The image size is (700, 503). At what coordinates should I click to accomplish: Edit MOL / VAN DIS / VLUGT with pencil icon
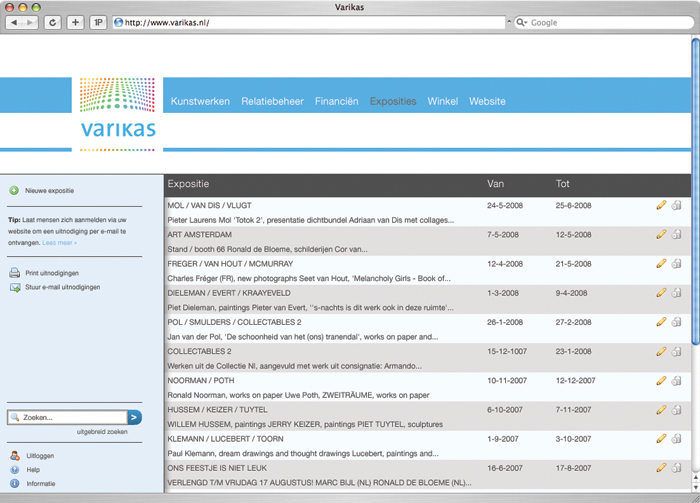pyautogui.click(x=661, y=205)
